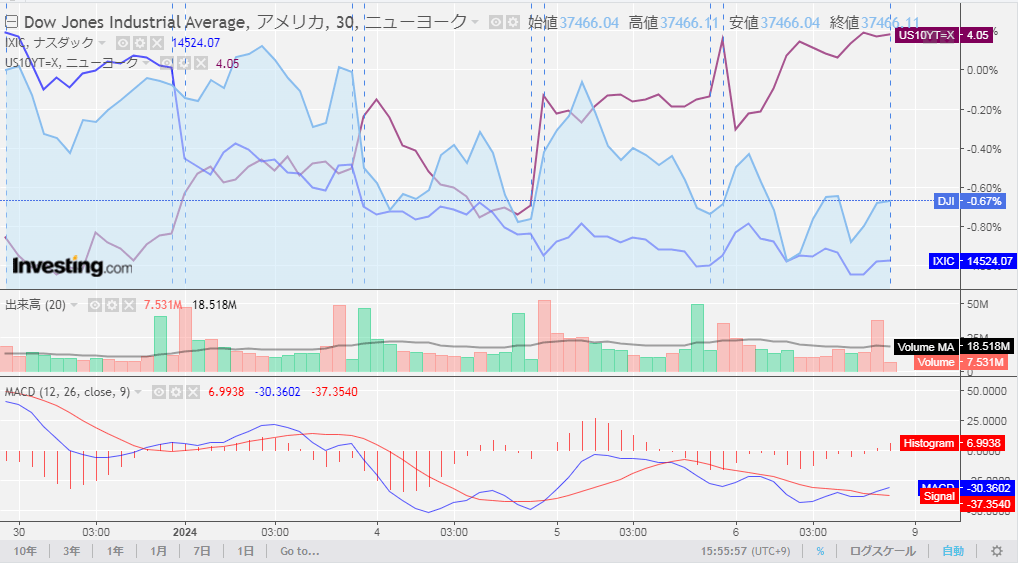Collapse the Dow Jones legend with the minus box
This screenshot has height=563, width=1018.
11,21
